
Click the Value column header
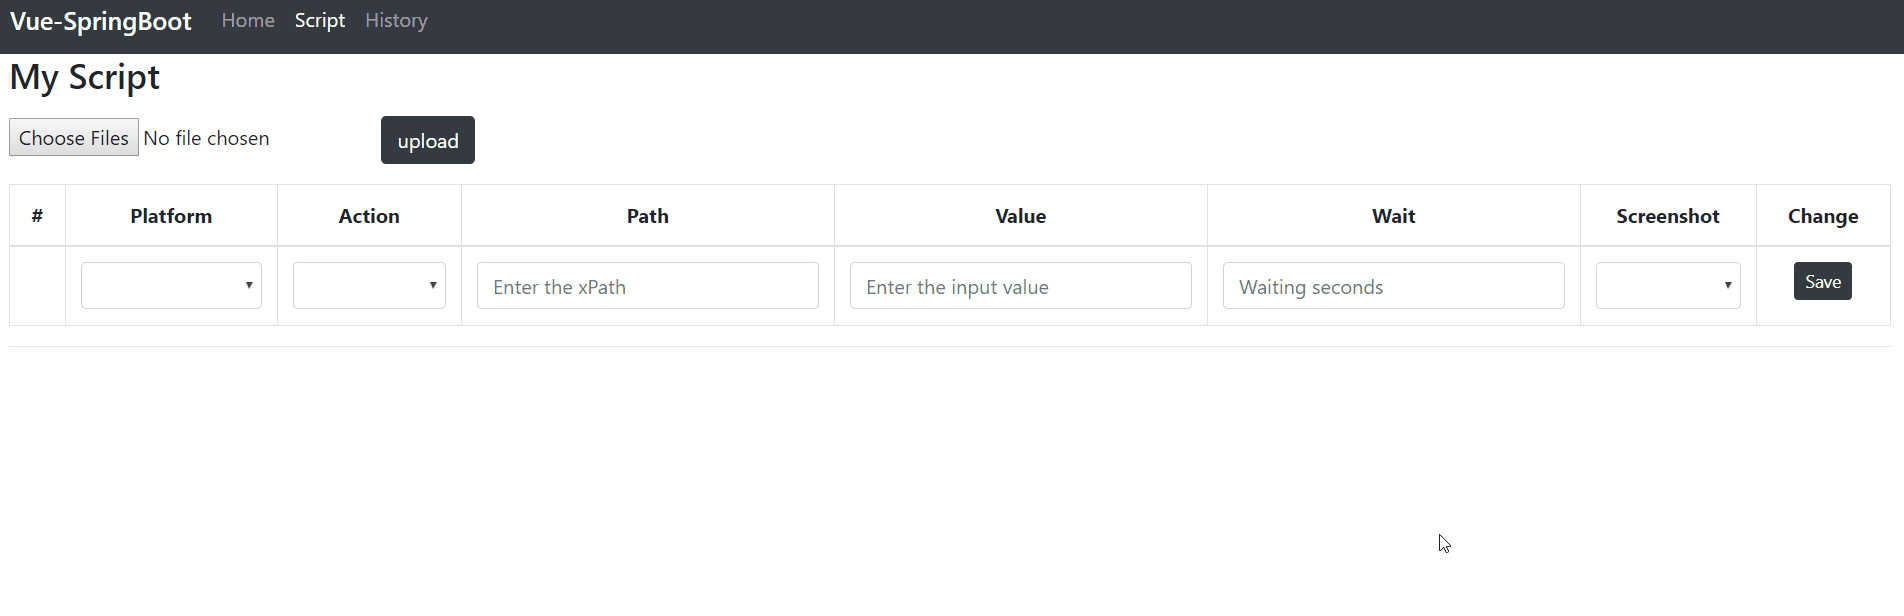pyautogui.click(x=1020, y=216)
